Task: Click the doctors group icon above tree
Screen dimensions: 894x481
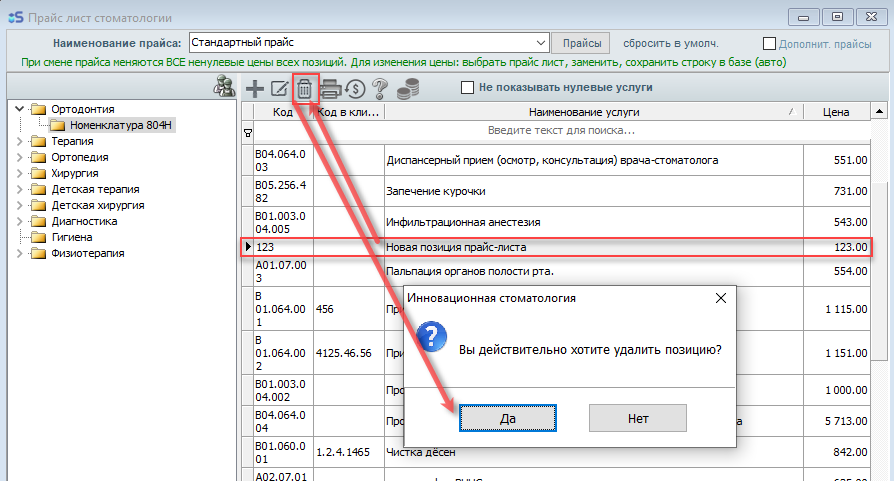Action: [x=224, y=87]
